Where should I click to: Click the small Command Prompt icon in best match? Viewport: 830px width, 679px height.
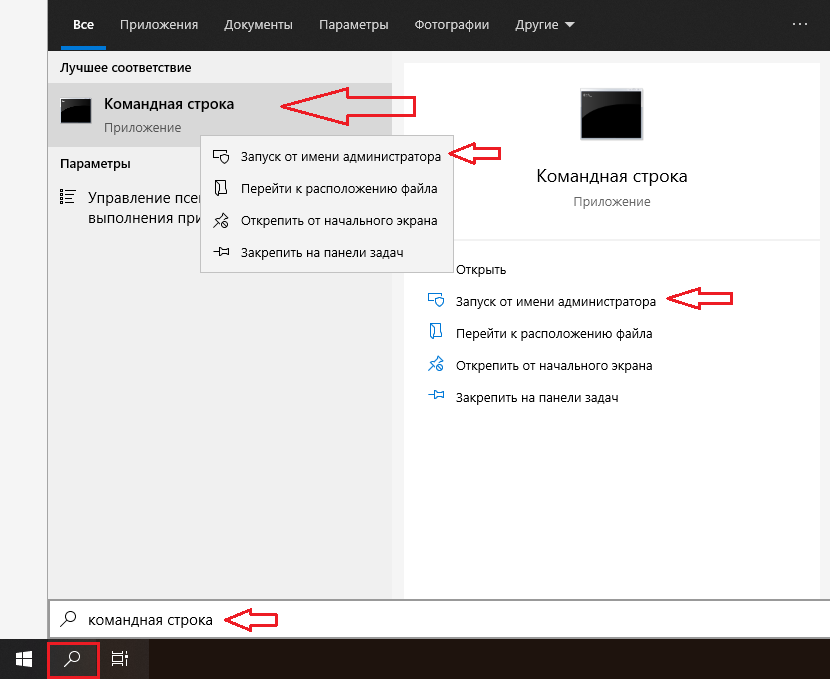(76, 111)
